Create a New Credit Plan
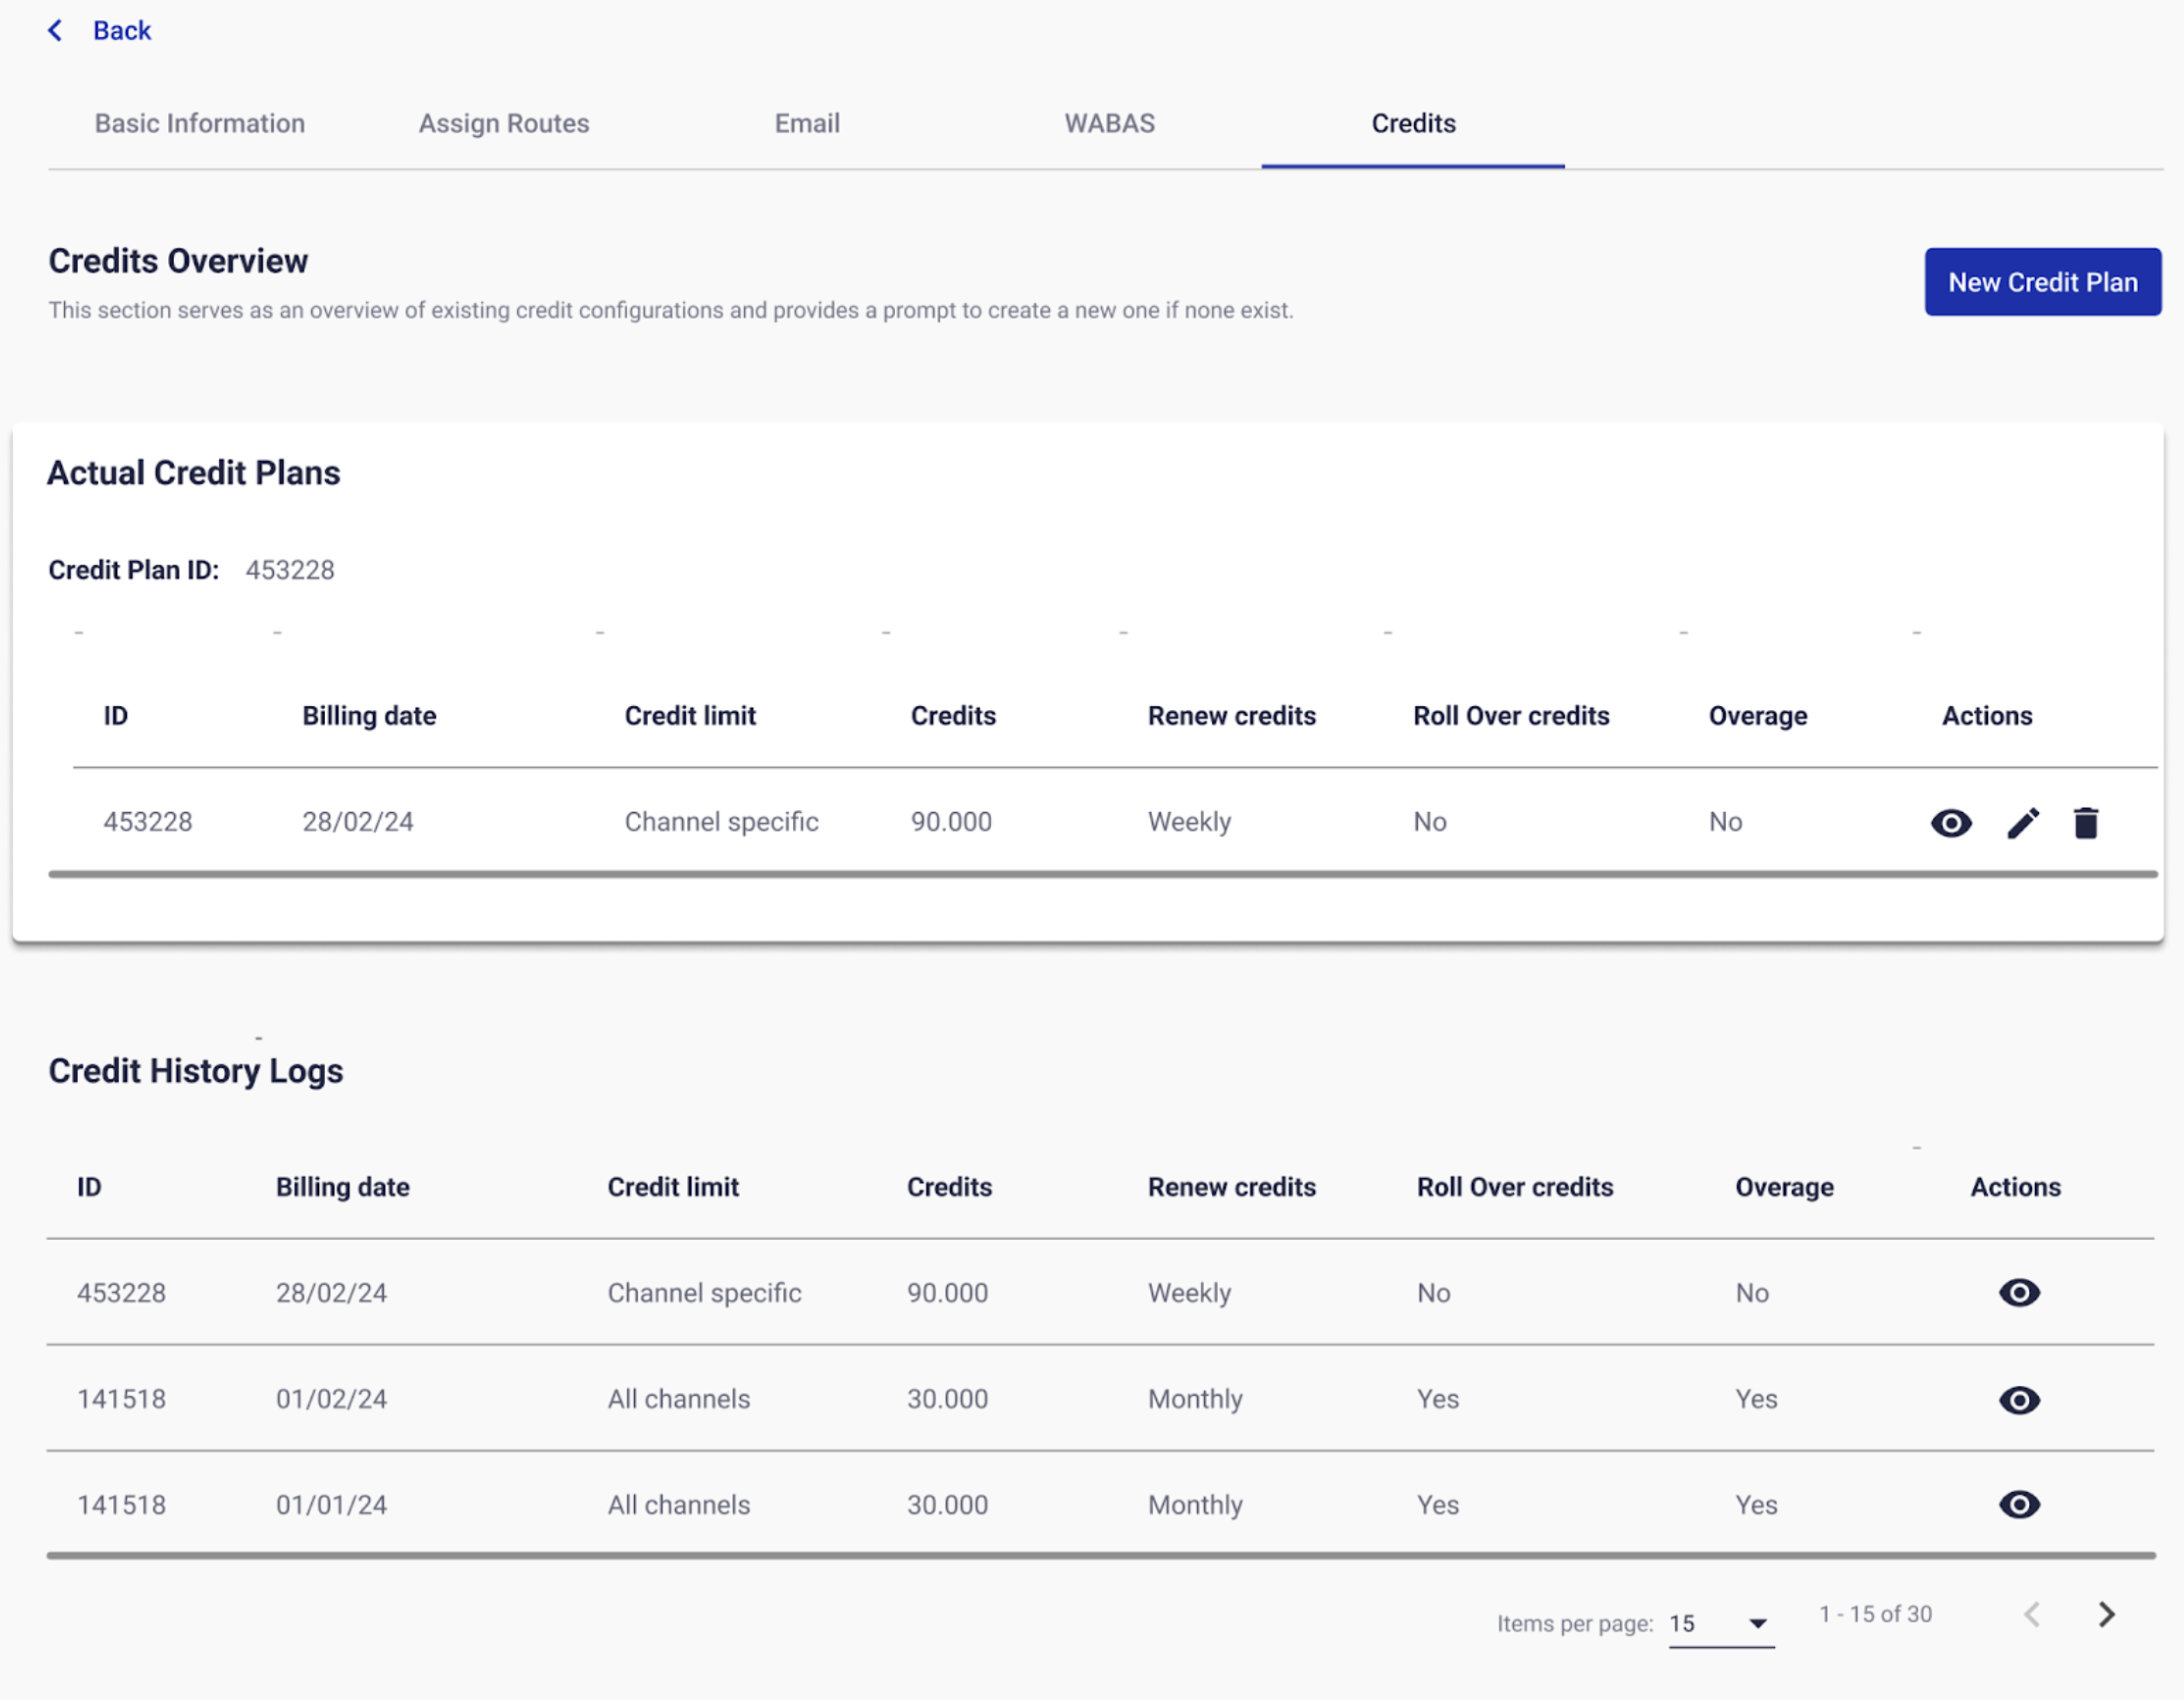This screenshot has width=2184, height=1700. tap(2042, 282)
